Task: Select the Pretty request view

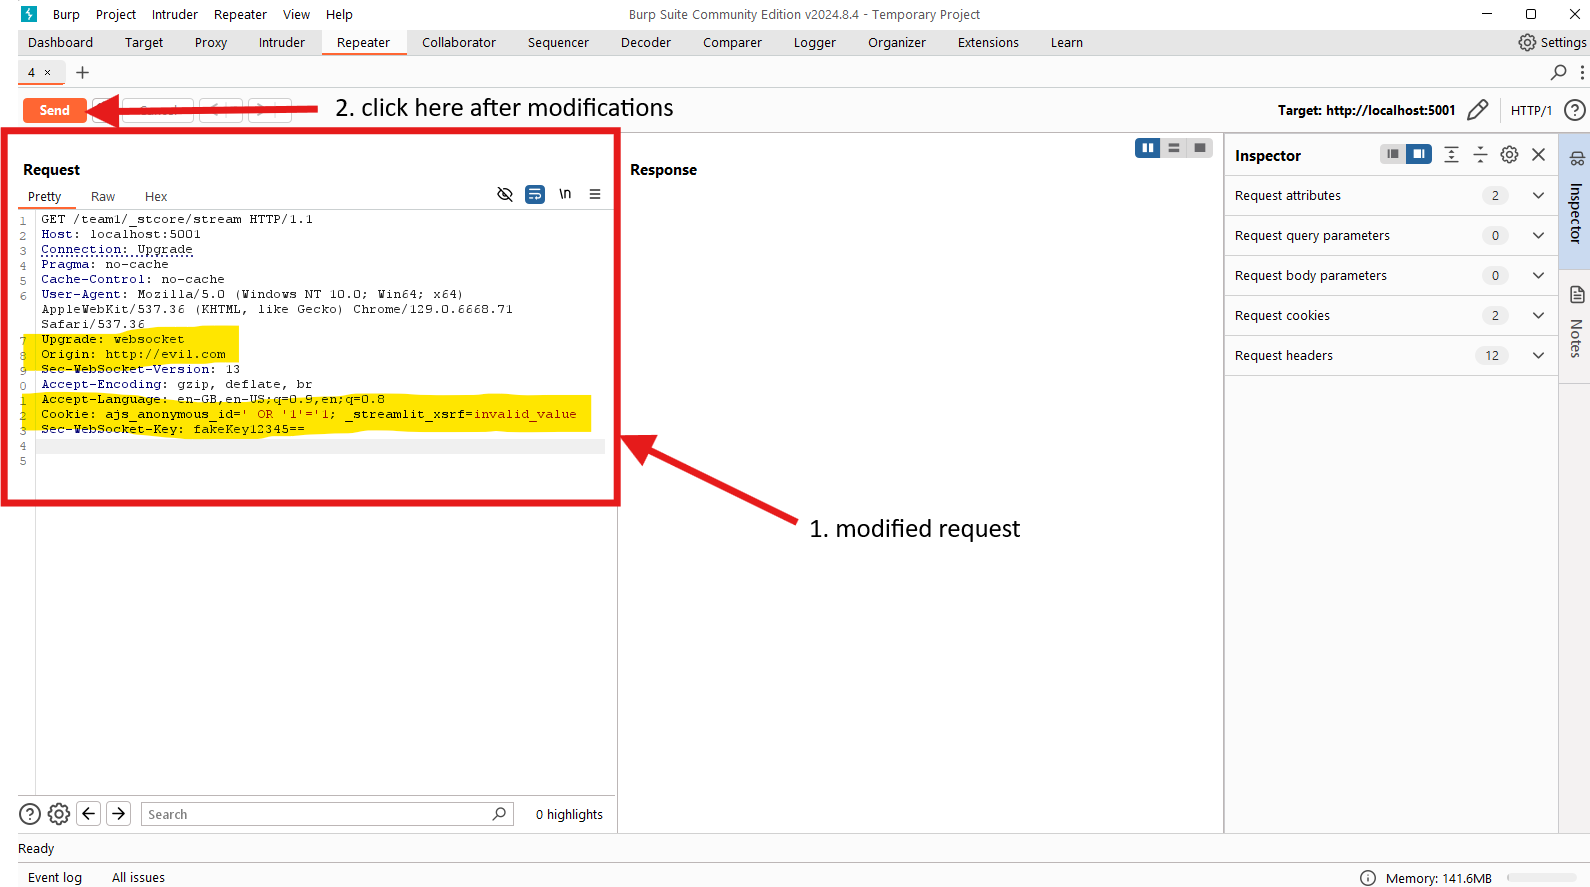Action: pyautogui.click(x=45, y=196)
